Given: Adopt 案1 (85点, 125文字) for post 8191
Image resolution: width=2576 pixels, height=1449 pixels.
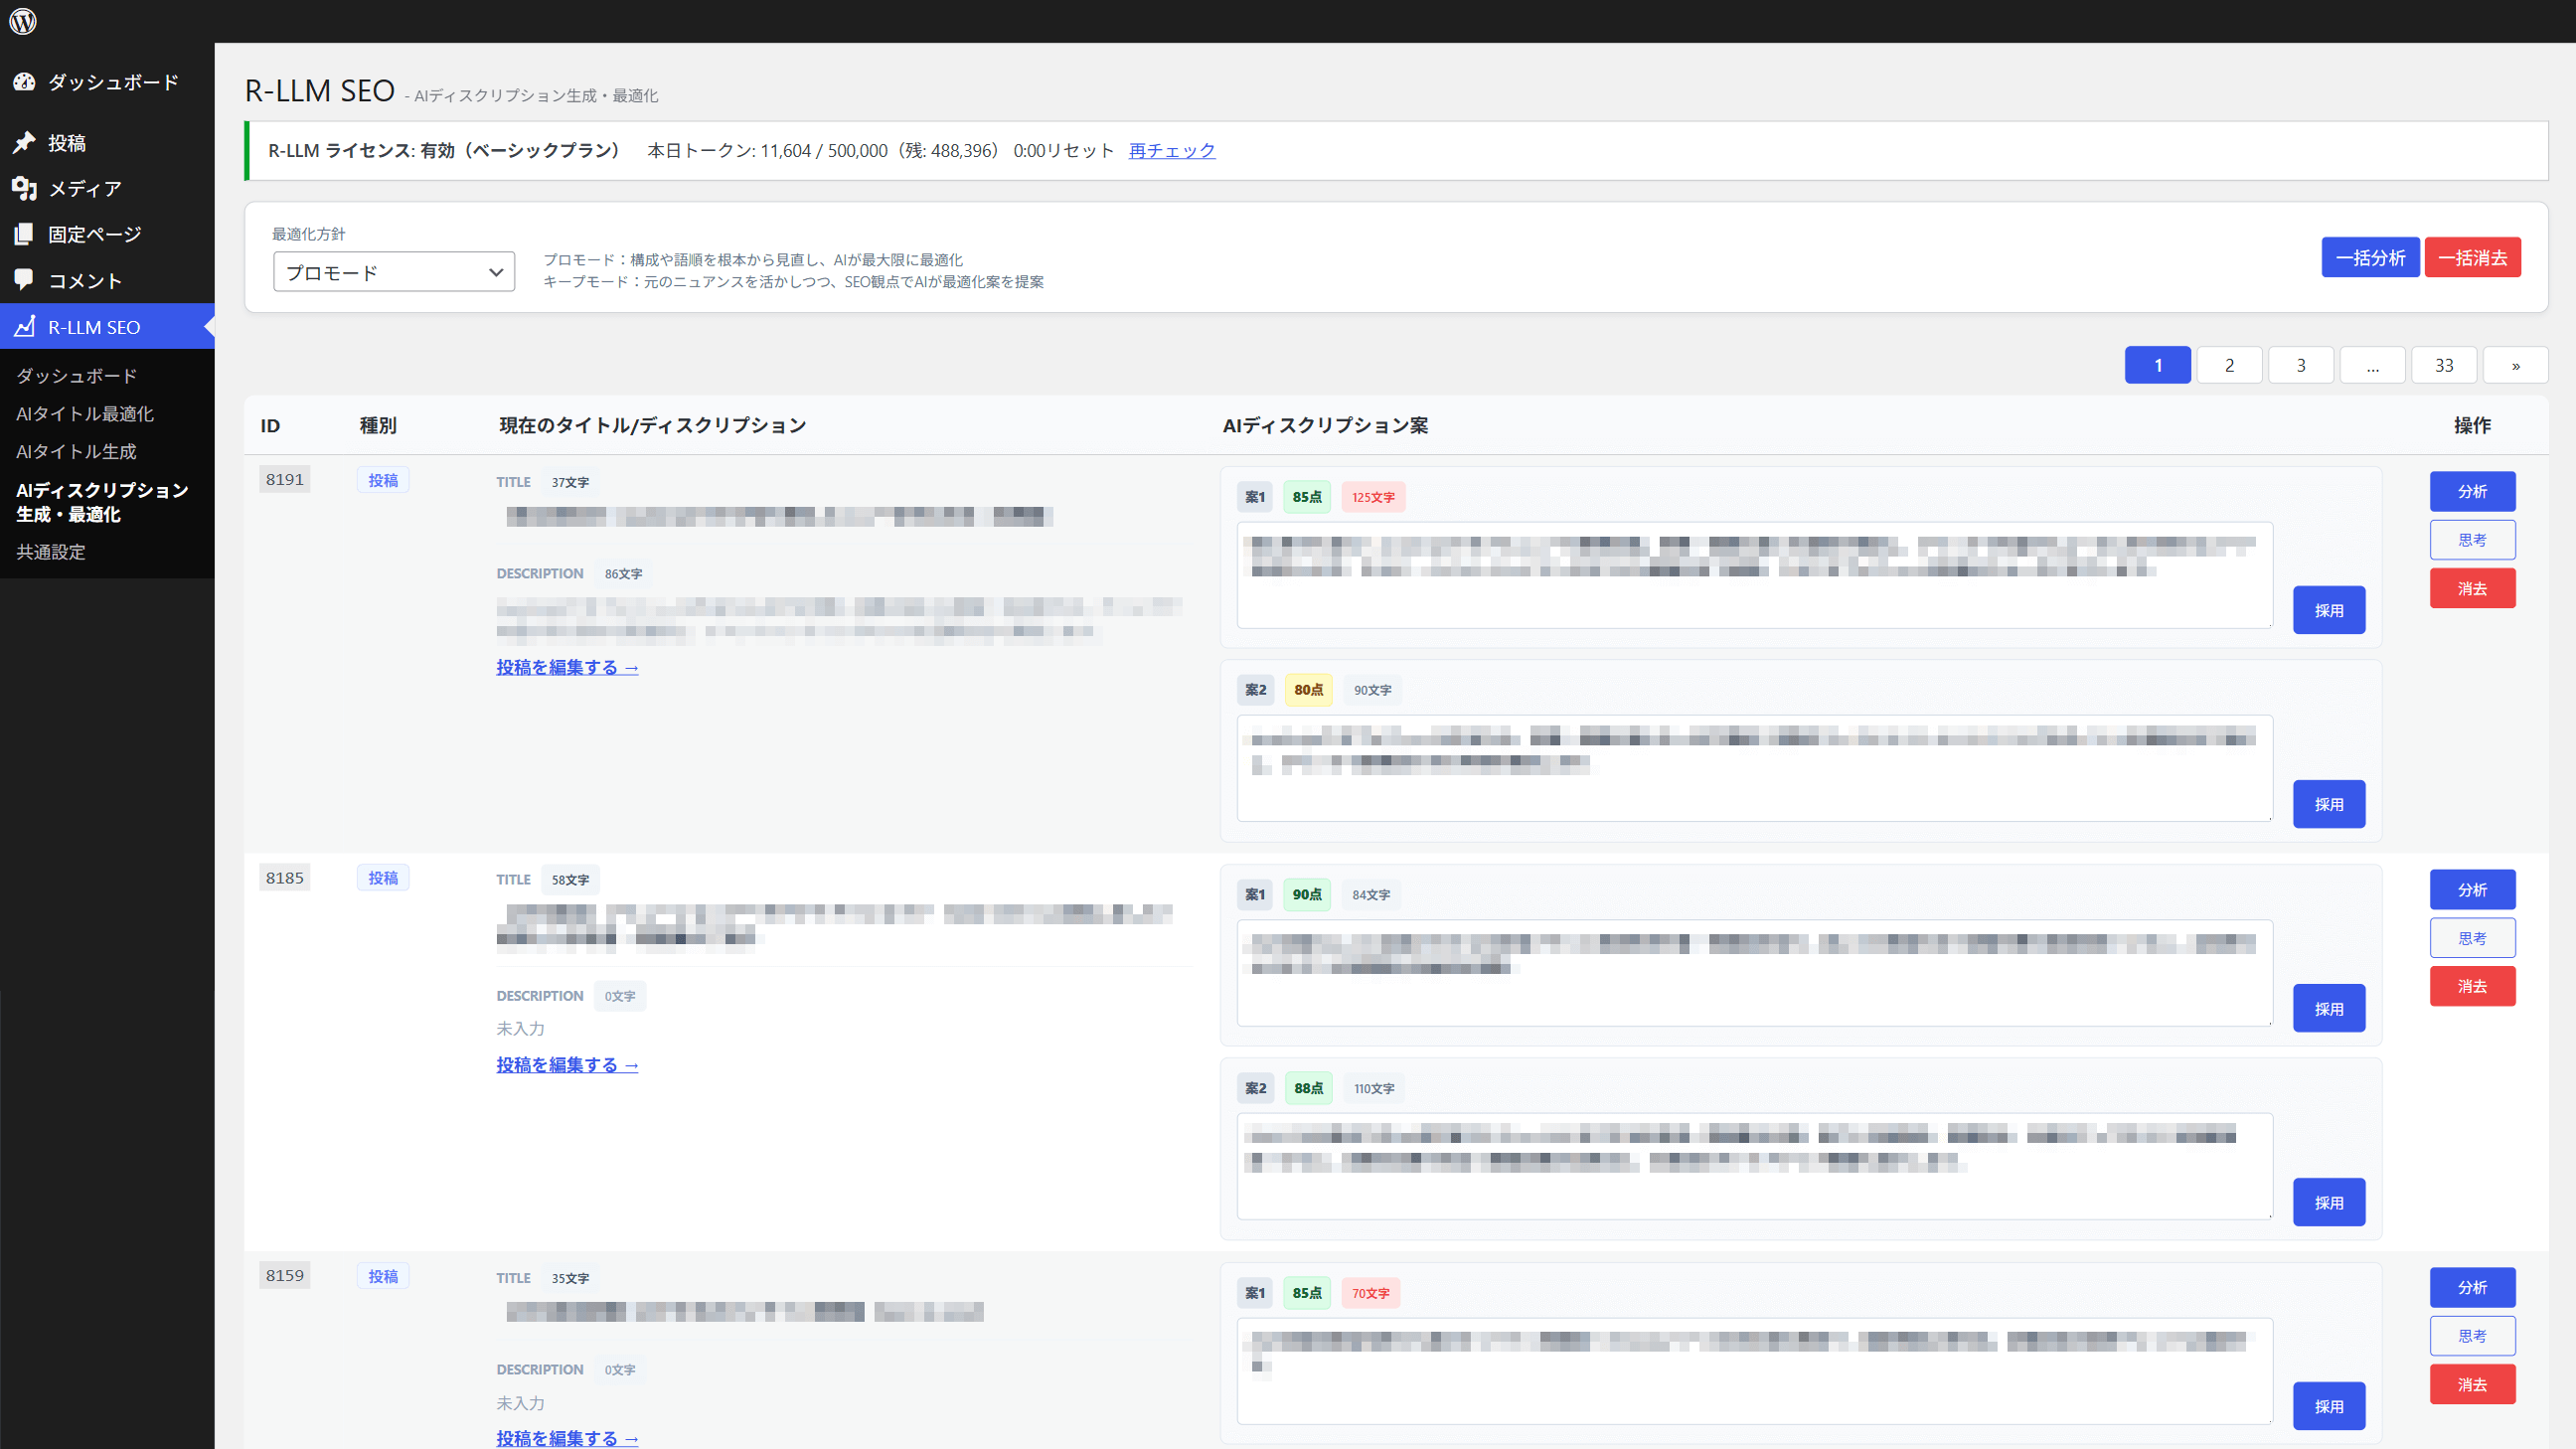Looking at the screenshot, I should [x=2329, y=610].
